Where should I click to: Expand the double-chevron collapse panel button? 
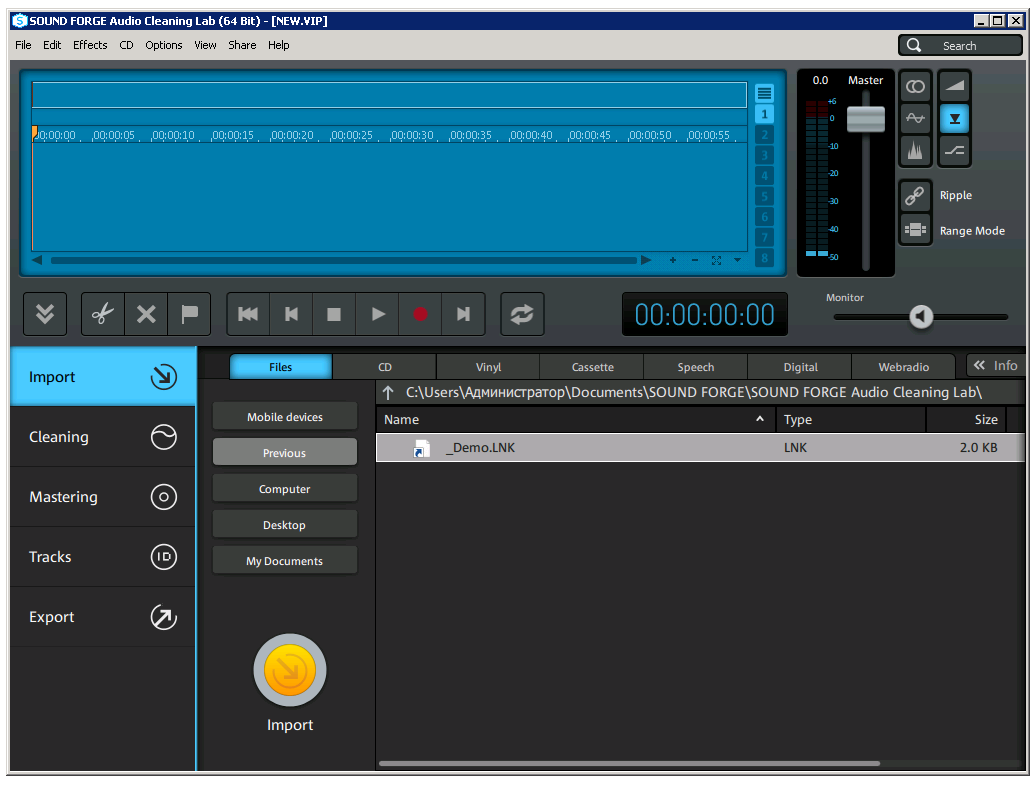pos(45,314)
